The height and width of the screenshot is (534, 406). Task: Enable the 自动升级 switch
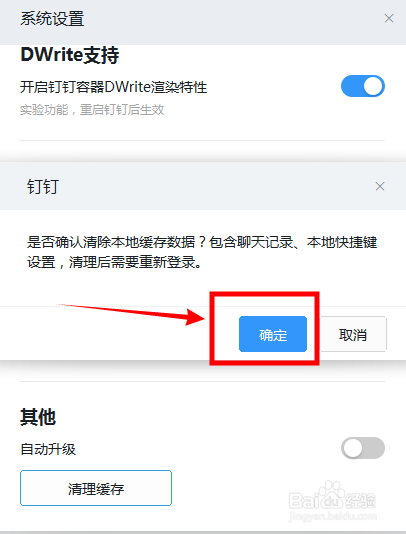(363, 448)
